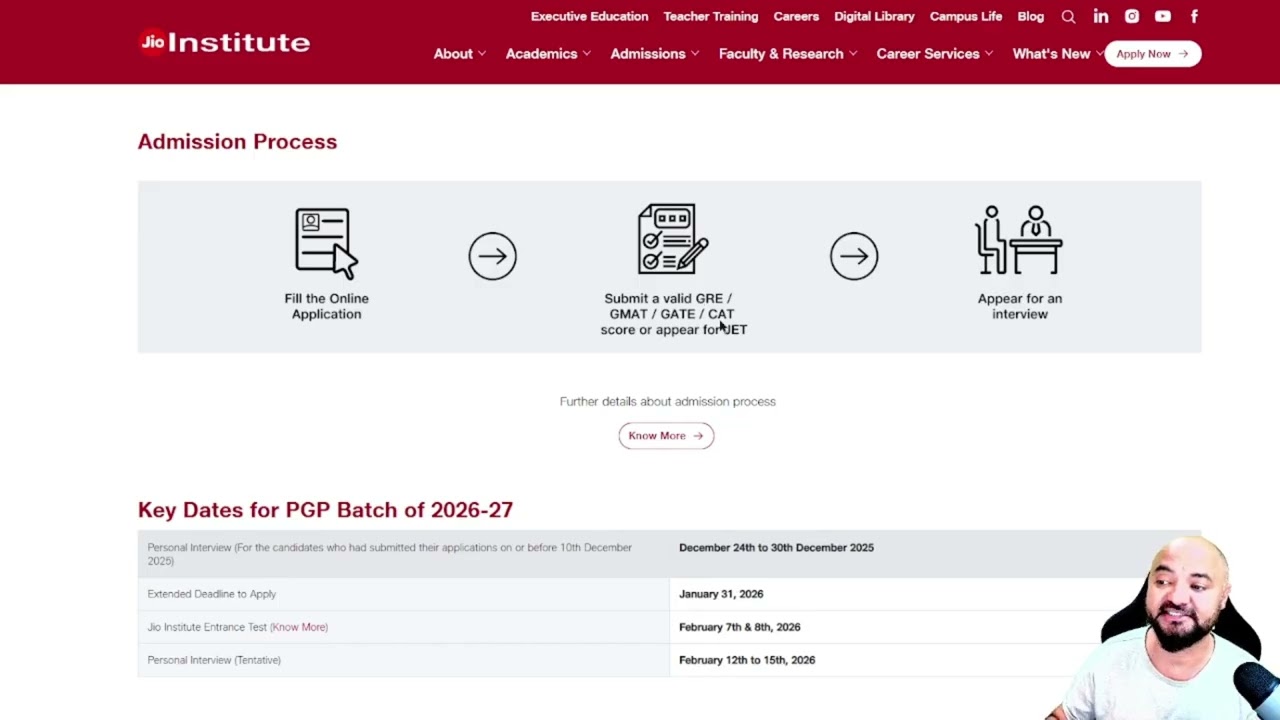Click the test score checklist icon
The width and height of the screenshot is (1280, 720).
pos(673,239)
